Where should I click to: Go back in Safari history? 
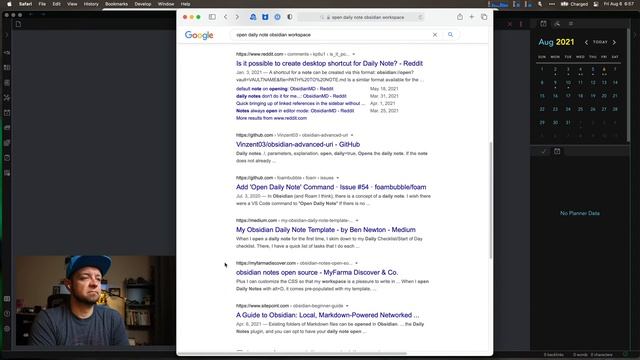226,17
